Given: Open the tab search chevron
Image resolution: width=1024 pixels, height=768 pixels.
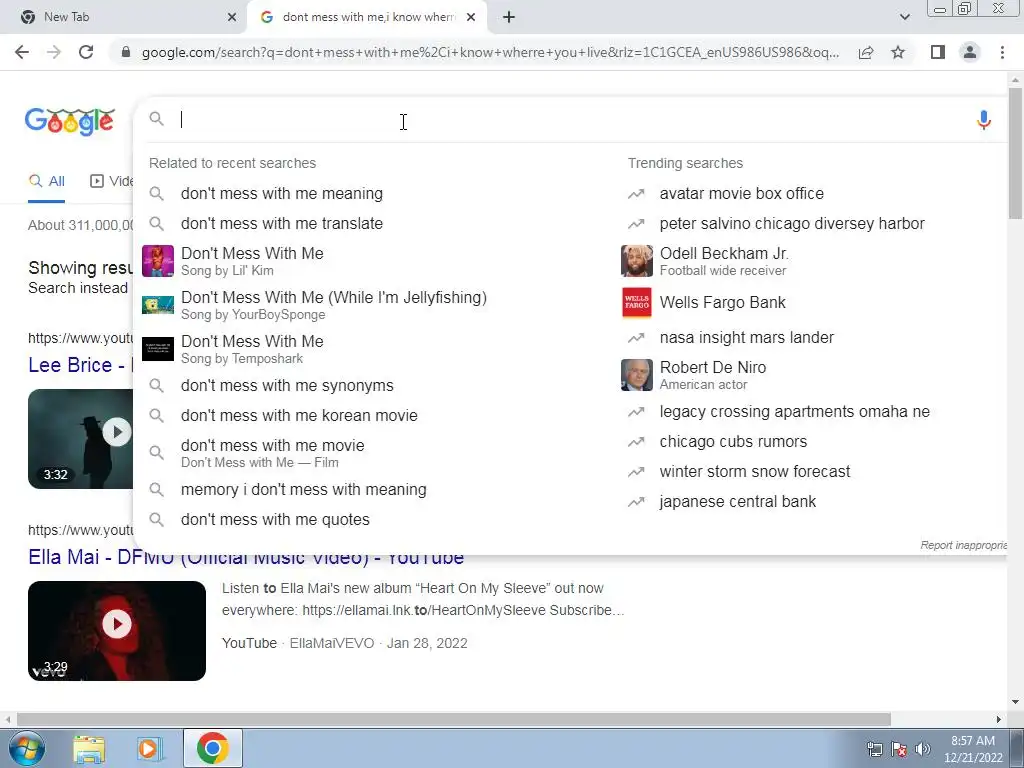Looking at the screenshot, I should [x=904, y=17].
